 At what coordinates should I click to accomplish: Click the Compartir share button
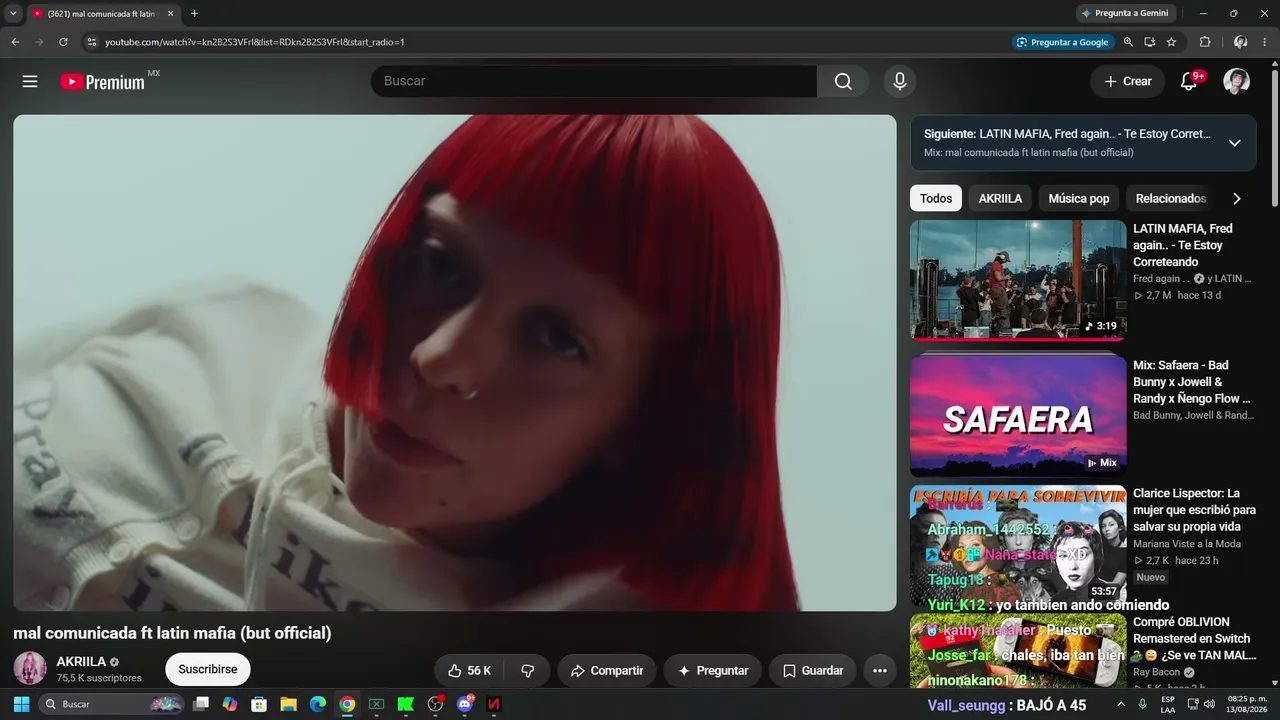tap(607, 671)
